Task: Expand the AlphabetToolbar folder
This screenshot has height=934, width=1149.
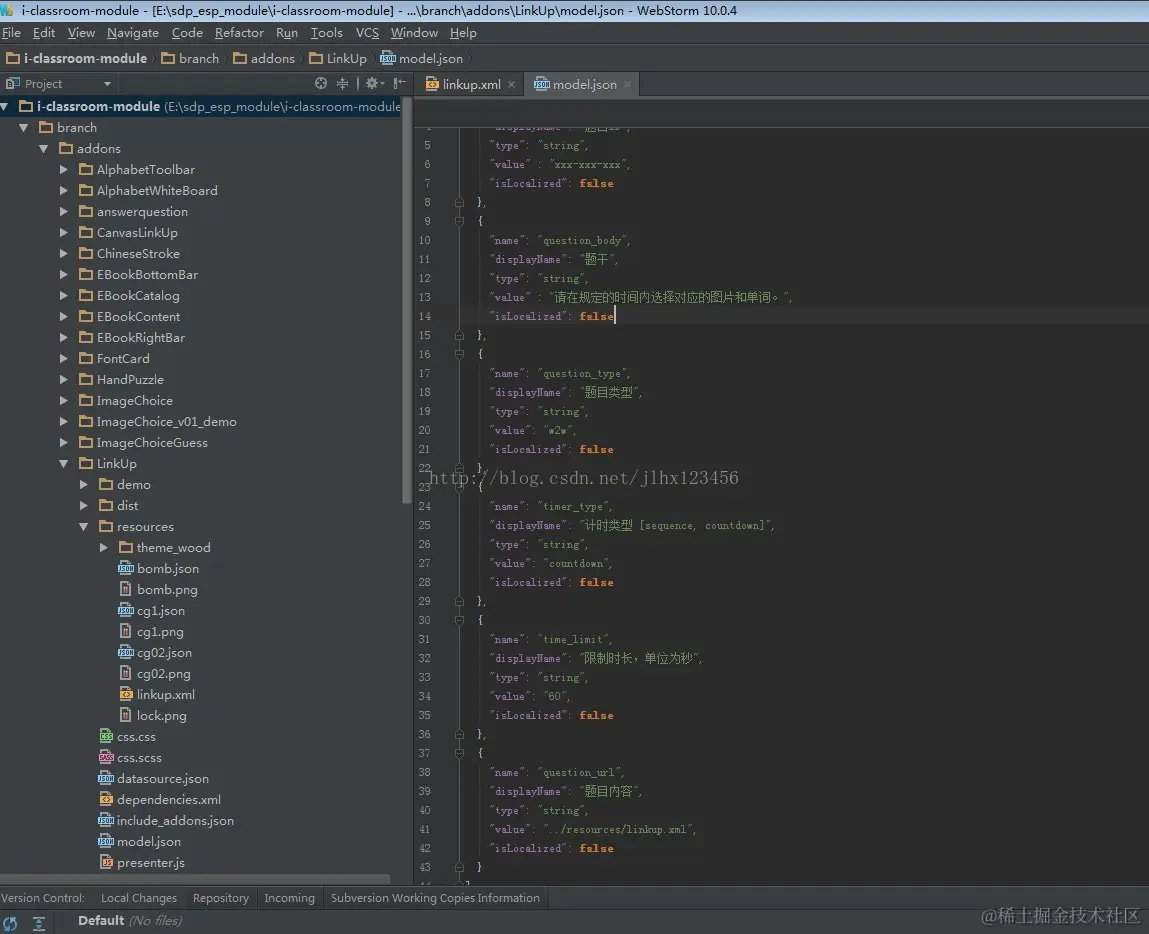Action: click(64, 169)
